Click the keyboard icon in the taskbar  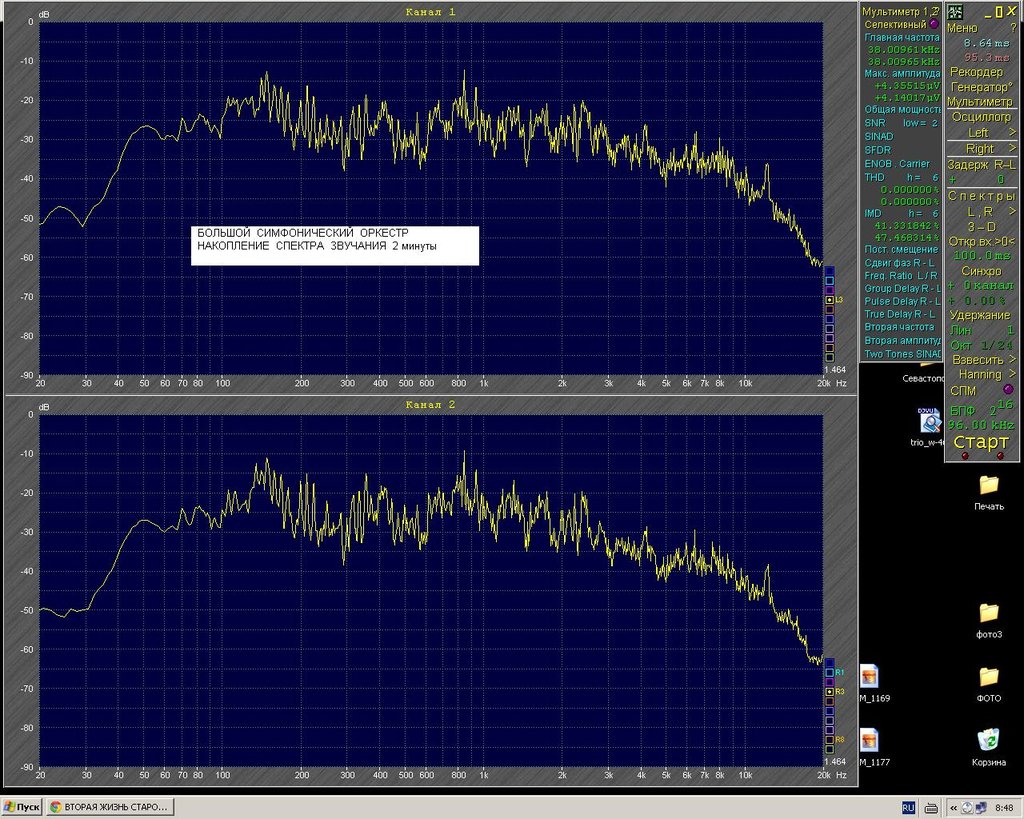click(x=931, y=806)
